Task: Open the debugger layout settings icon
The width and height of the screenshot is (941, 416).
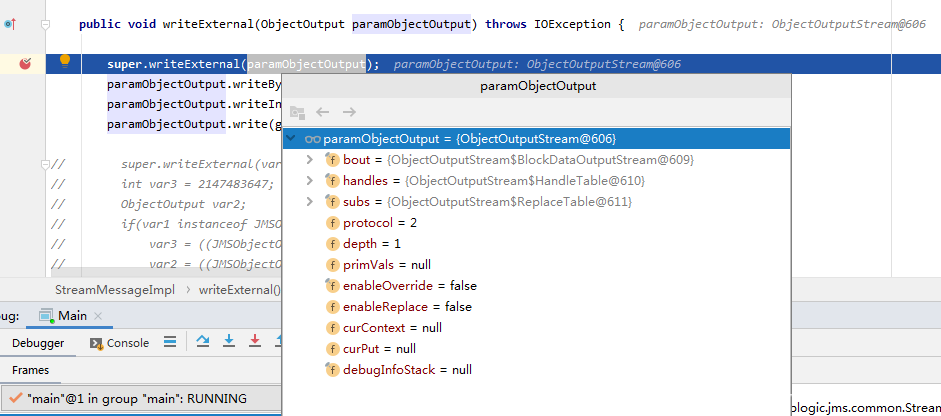Action: 169,342
